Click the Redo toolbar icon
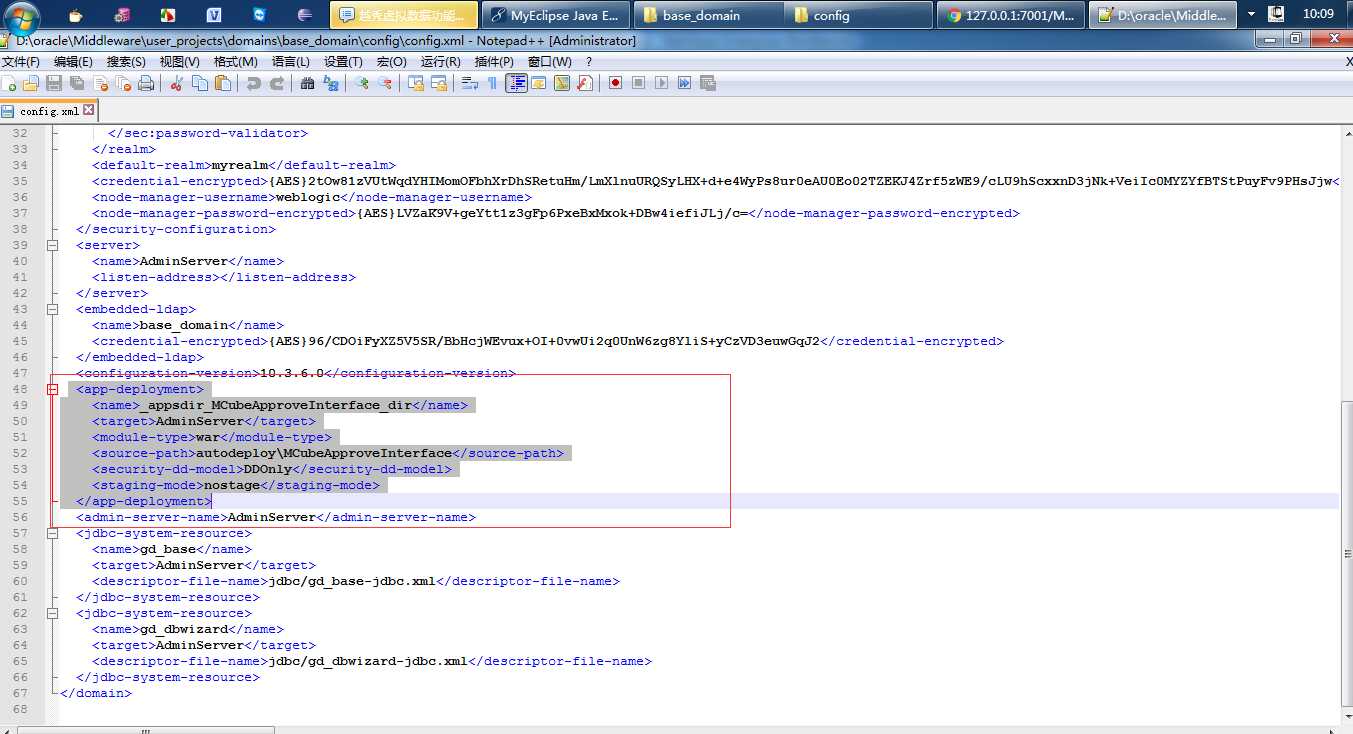 277,83
